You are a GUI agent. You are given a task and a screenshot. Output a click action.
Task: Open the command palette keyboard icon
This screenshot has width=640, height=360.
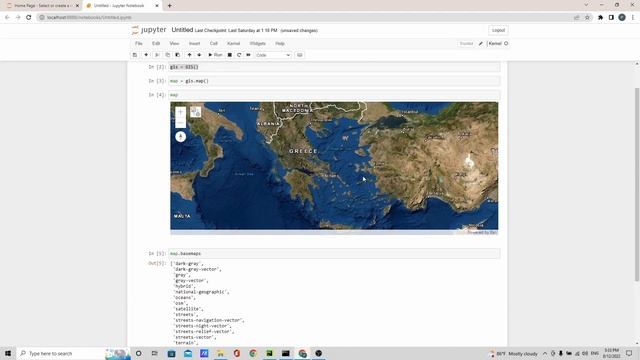pyautogui.click(x=300, y=55)
